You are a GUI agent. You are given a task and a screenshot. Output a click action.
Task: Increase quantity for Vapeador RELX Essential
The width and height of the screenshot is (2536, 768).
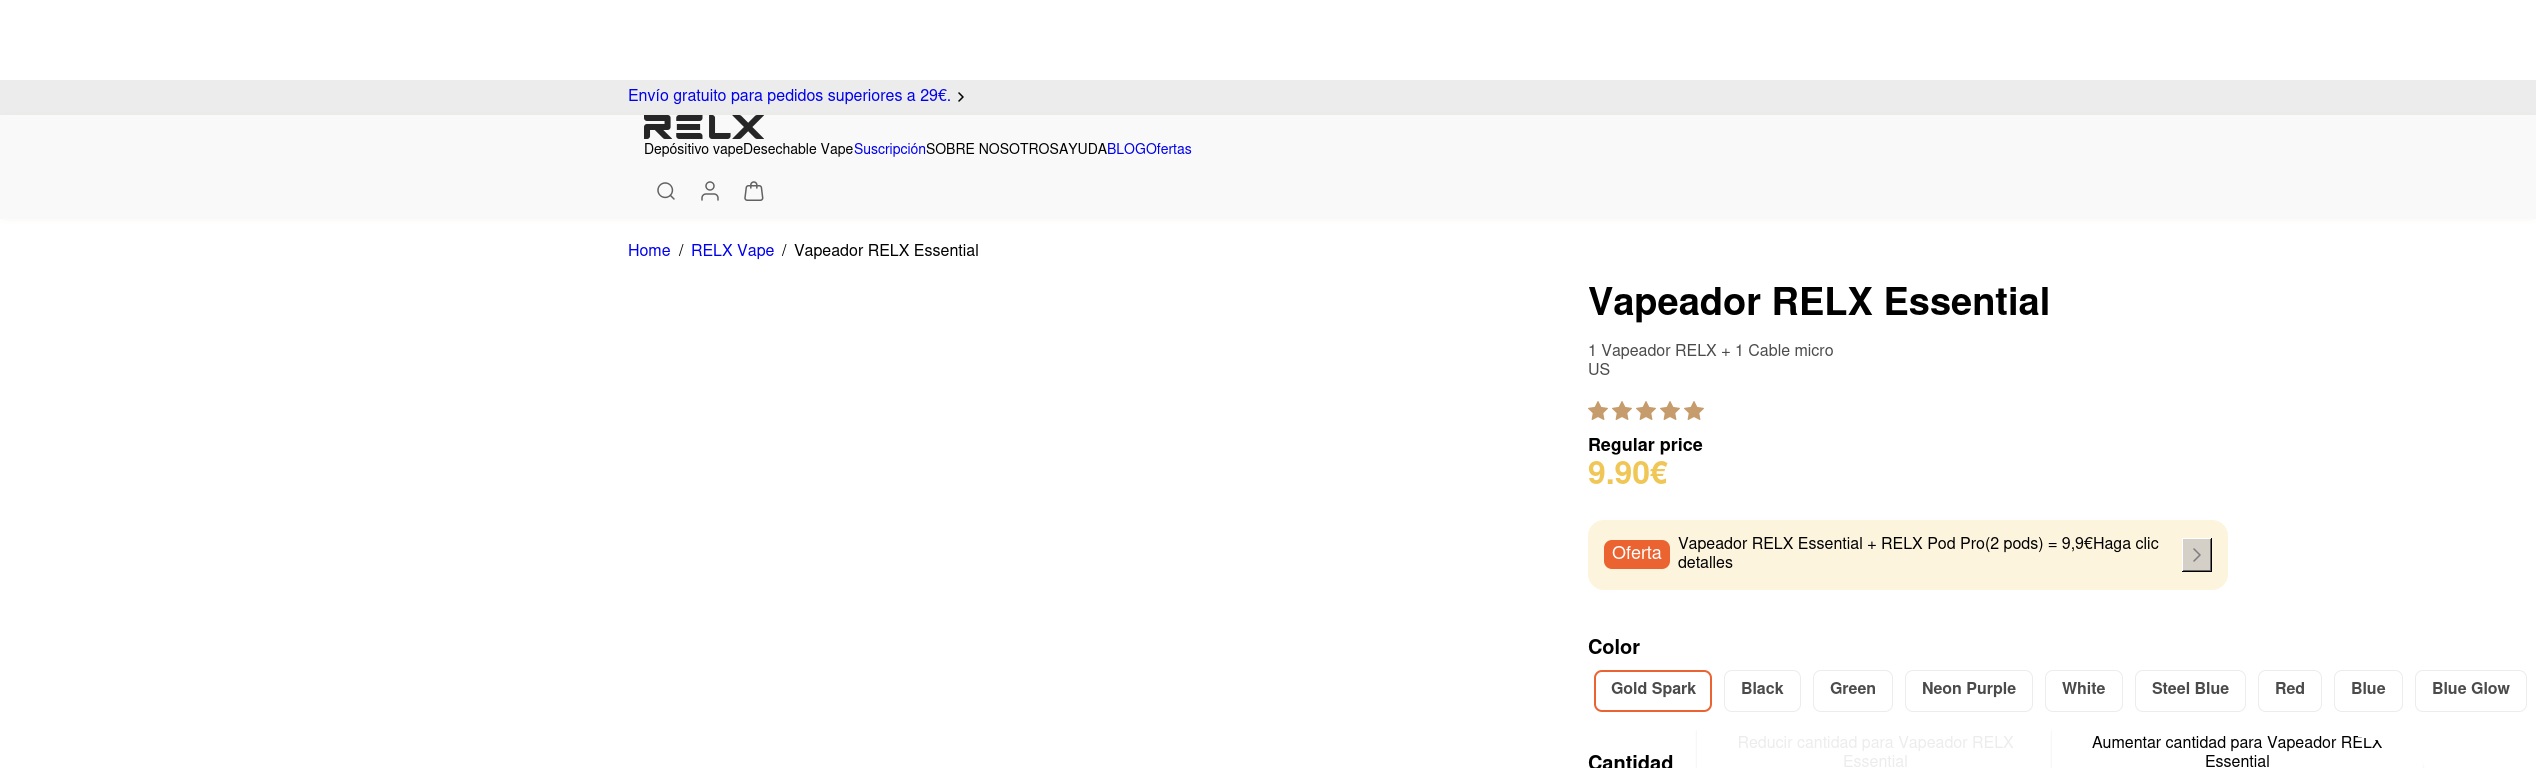pyautogui.click(x=2236, y=751)
